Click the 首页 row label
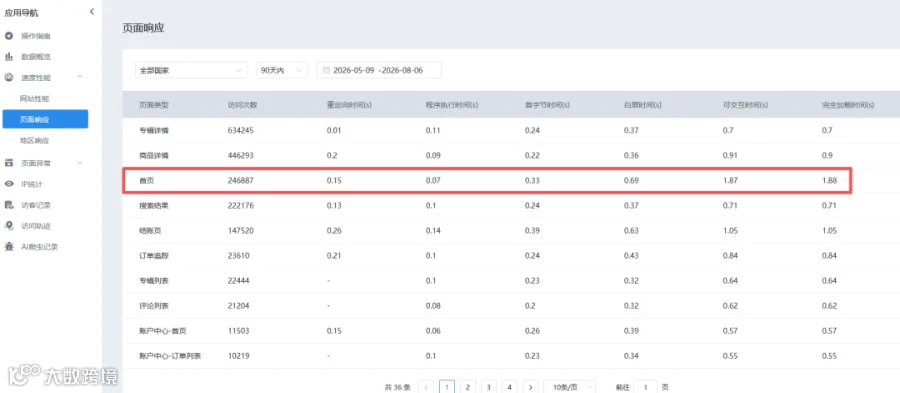Image resolution: width=900 pixels, height=393 pixels. [x=147, y=180]
